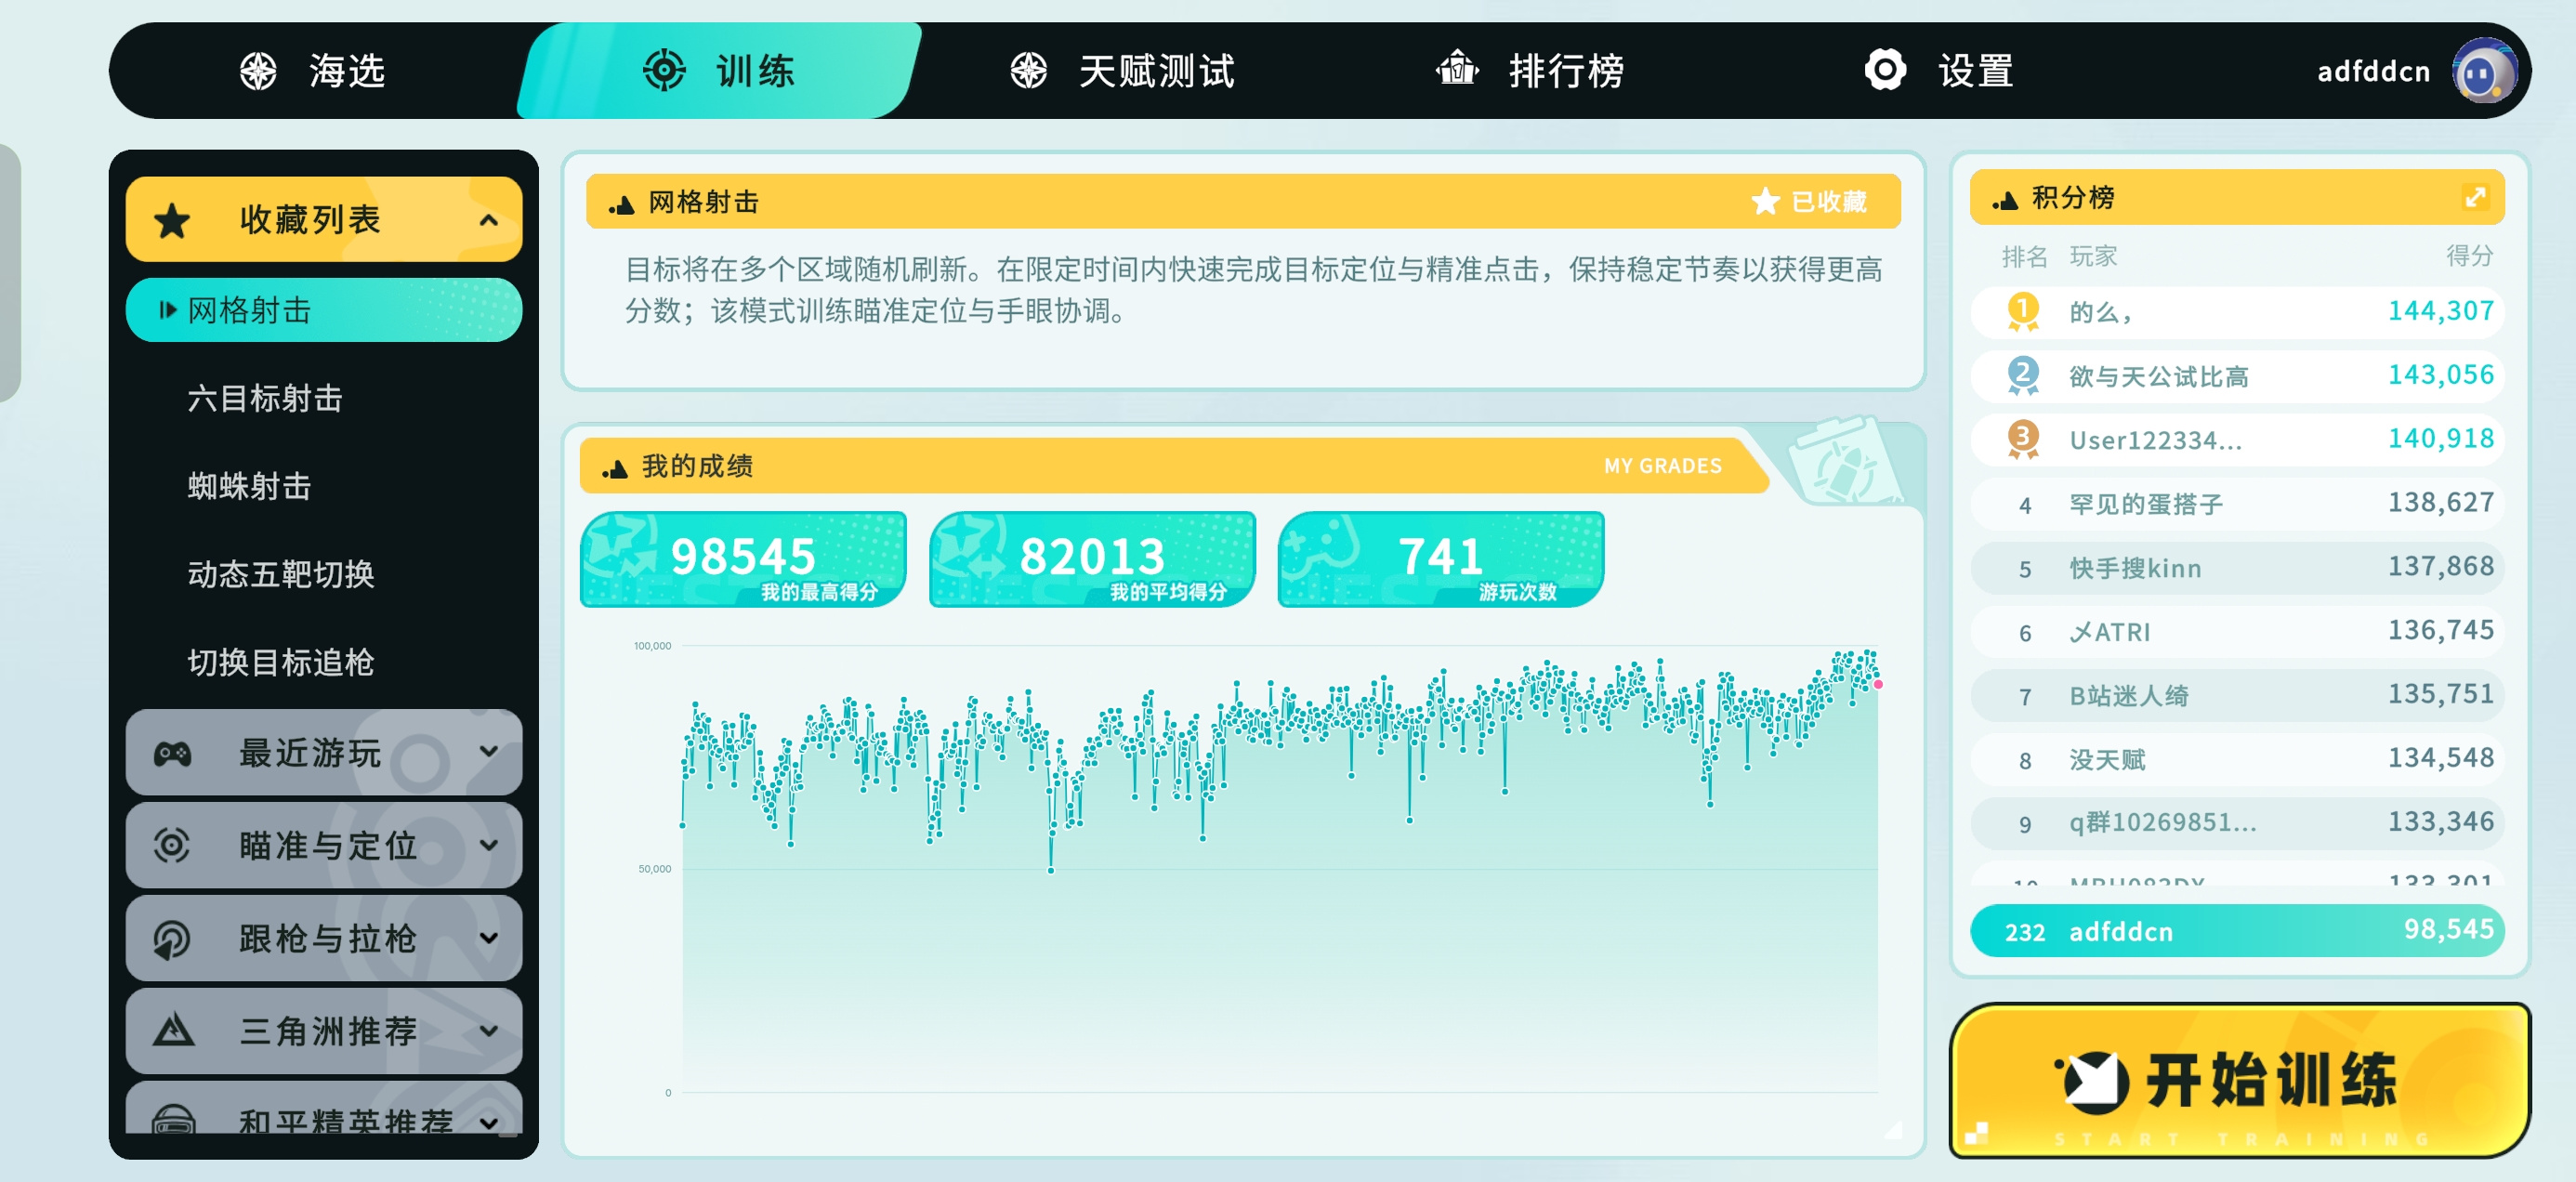Select leaderboard player 罕见的蛋搭子
Image resolution: width=2576 pixels, height=1182 pixels.
point(2238,503)
